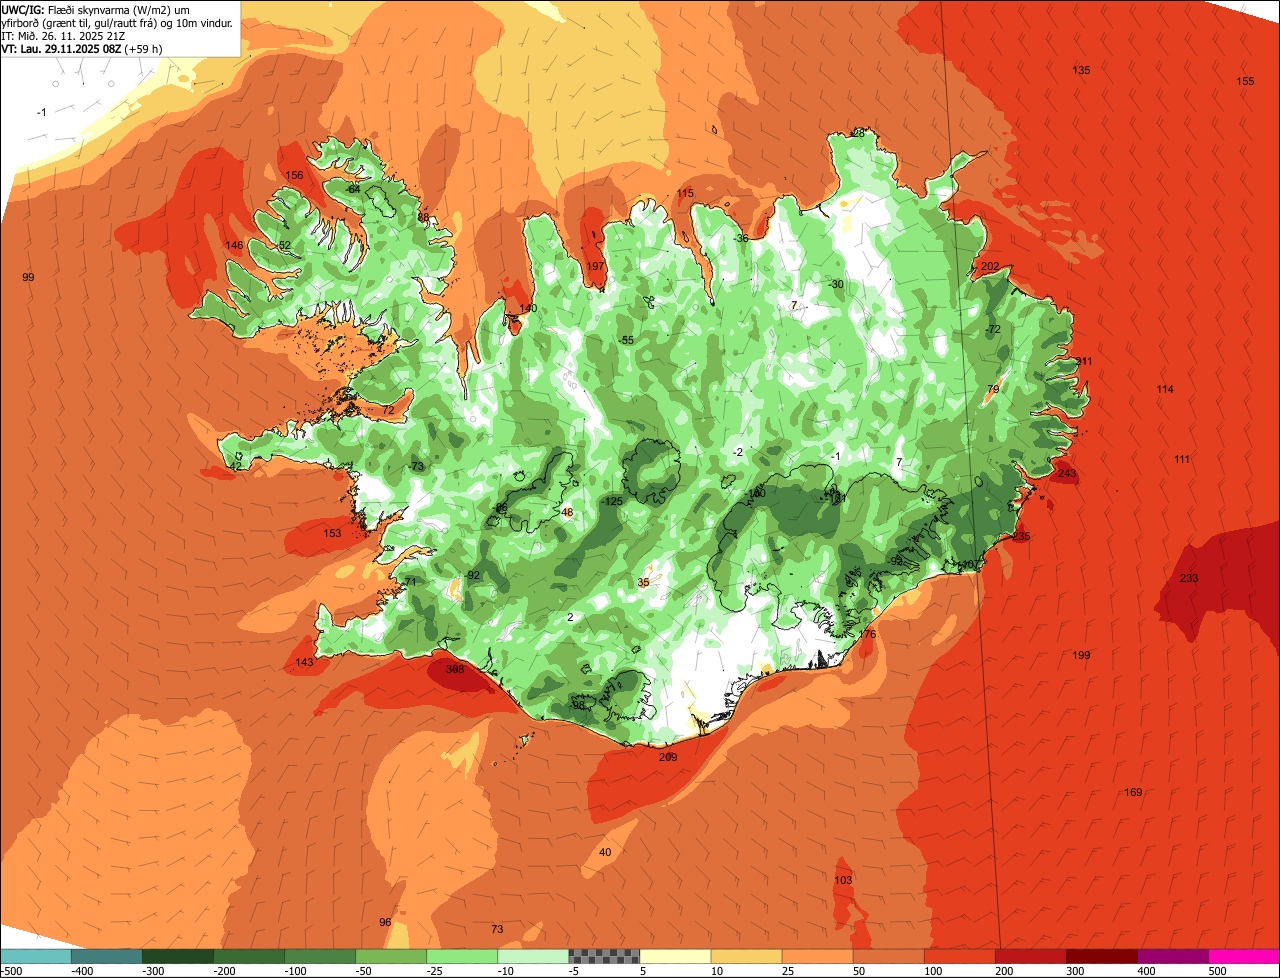Image resolution: width=1280 pixels, height=978 pixels.
Task: Click the value '176' near the southeast coast
Action: 867,634
